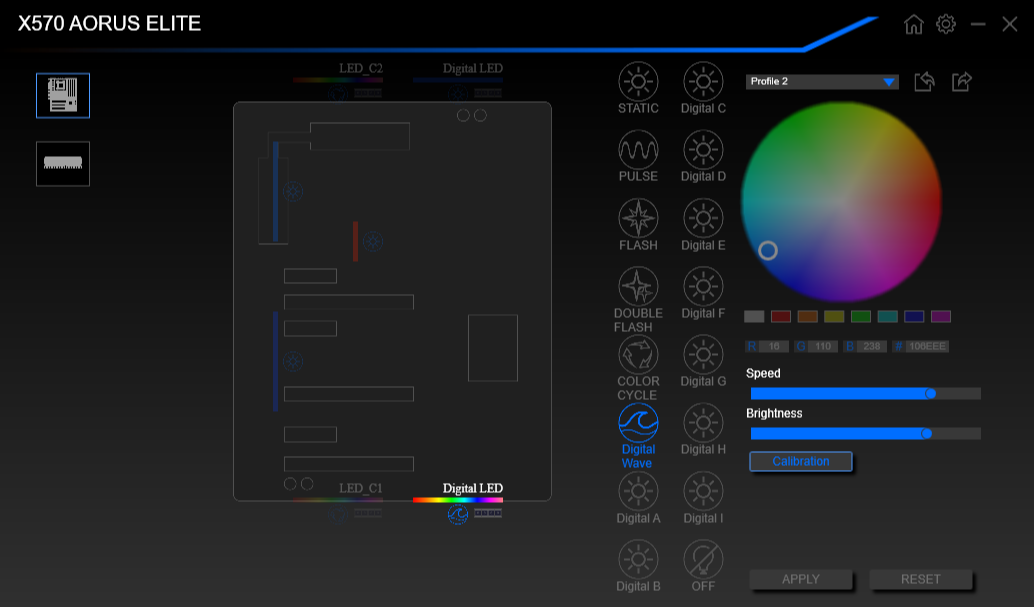The height and width of the screenshot is (607, 1034).
Task: Choose the green color swatch
Action: 861,317
